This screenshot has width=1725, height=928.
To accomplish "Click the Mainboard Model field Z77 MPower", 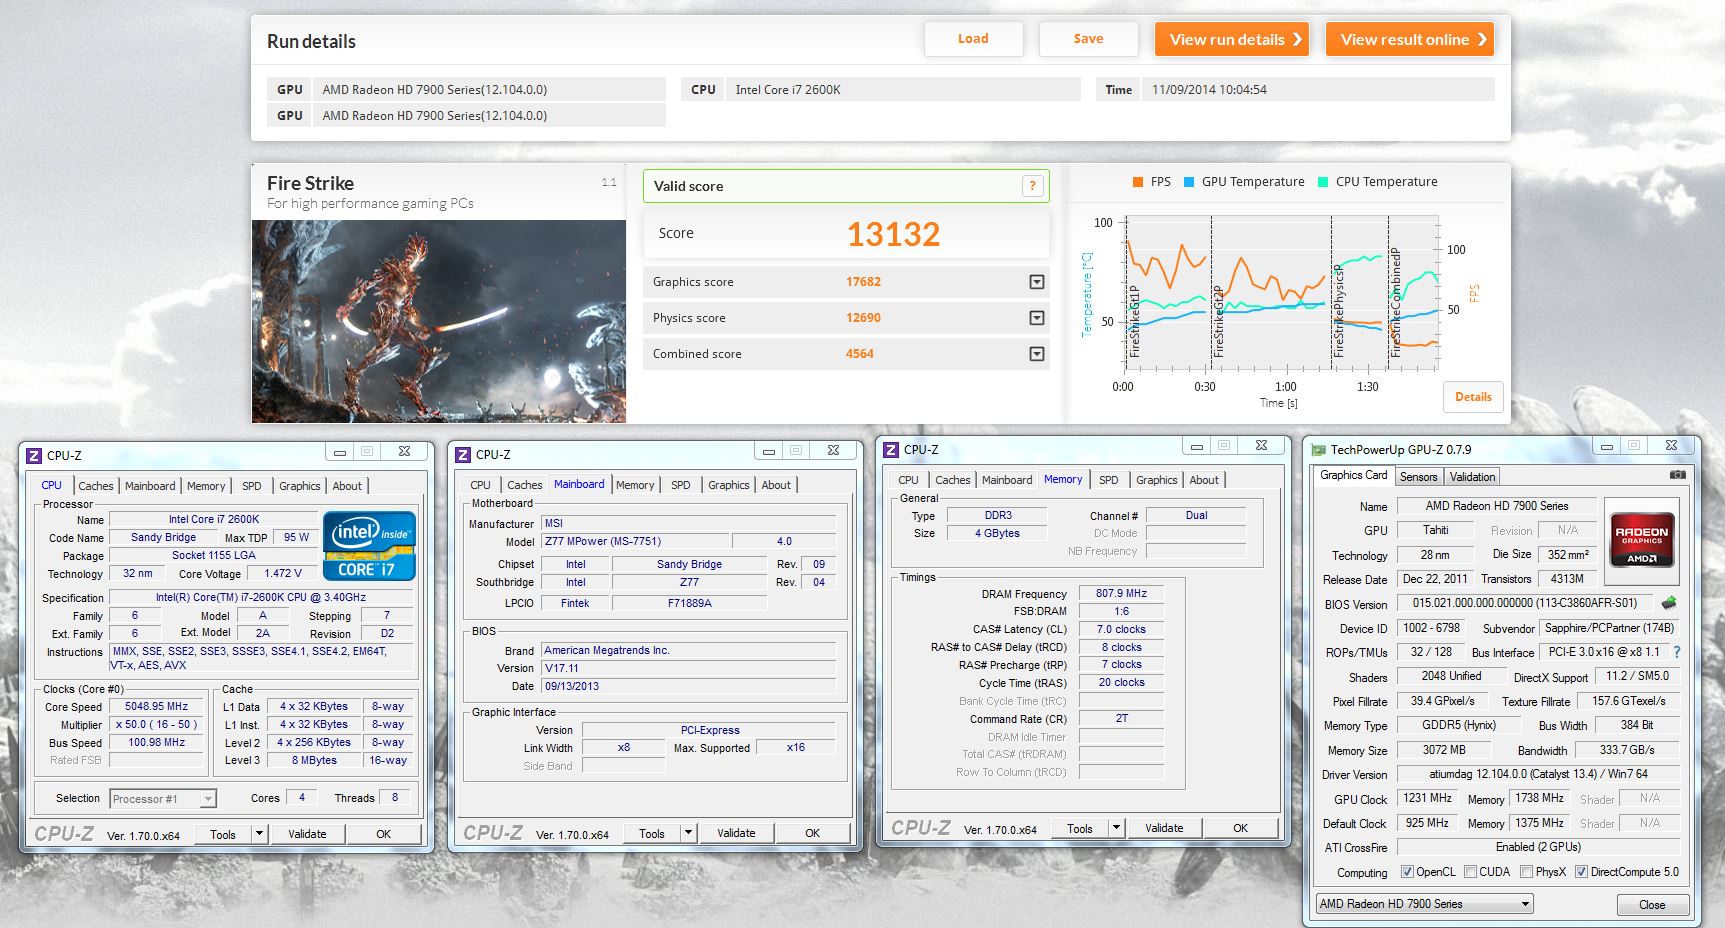I will click(636, 541).
